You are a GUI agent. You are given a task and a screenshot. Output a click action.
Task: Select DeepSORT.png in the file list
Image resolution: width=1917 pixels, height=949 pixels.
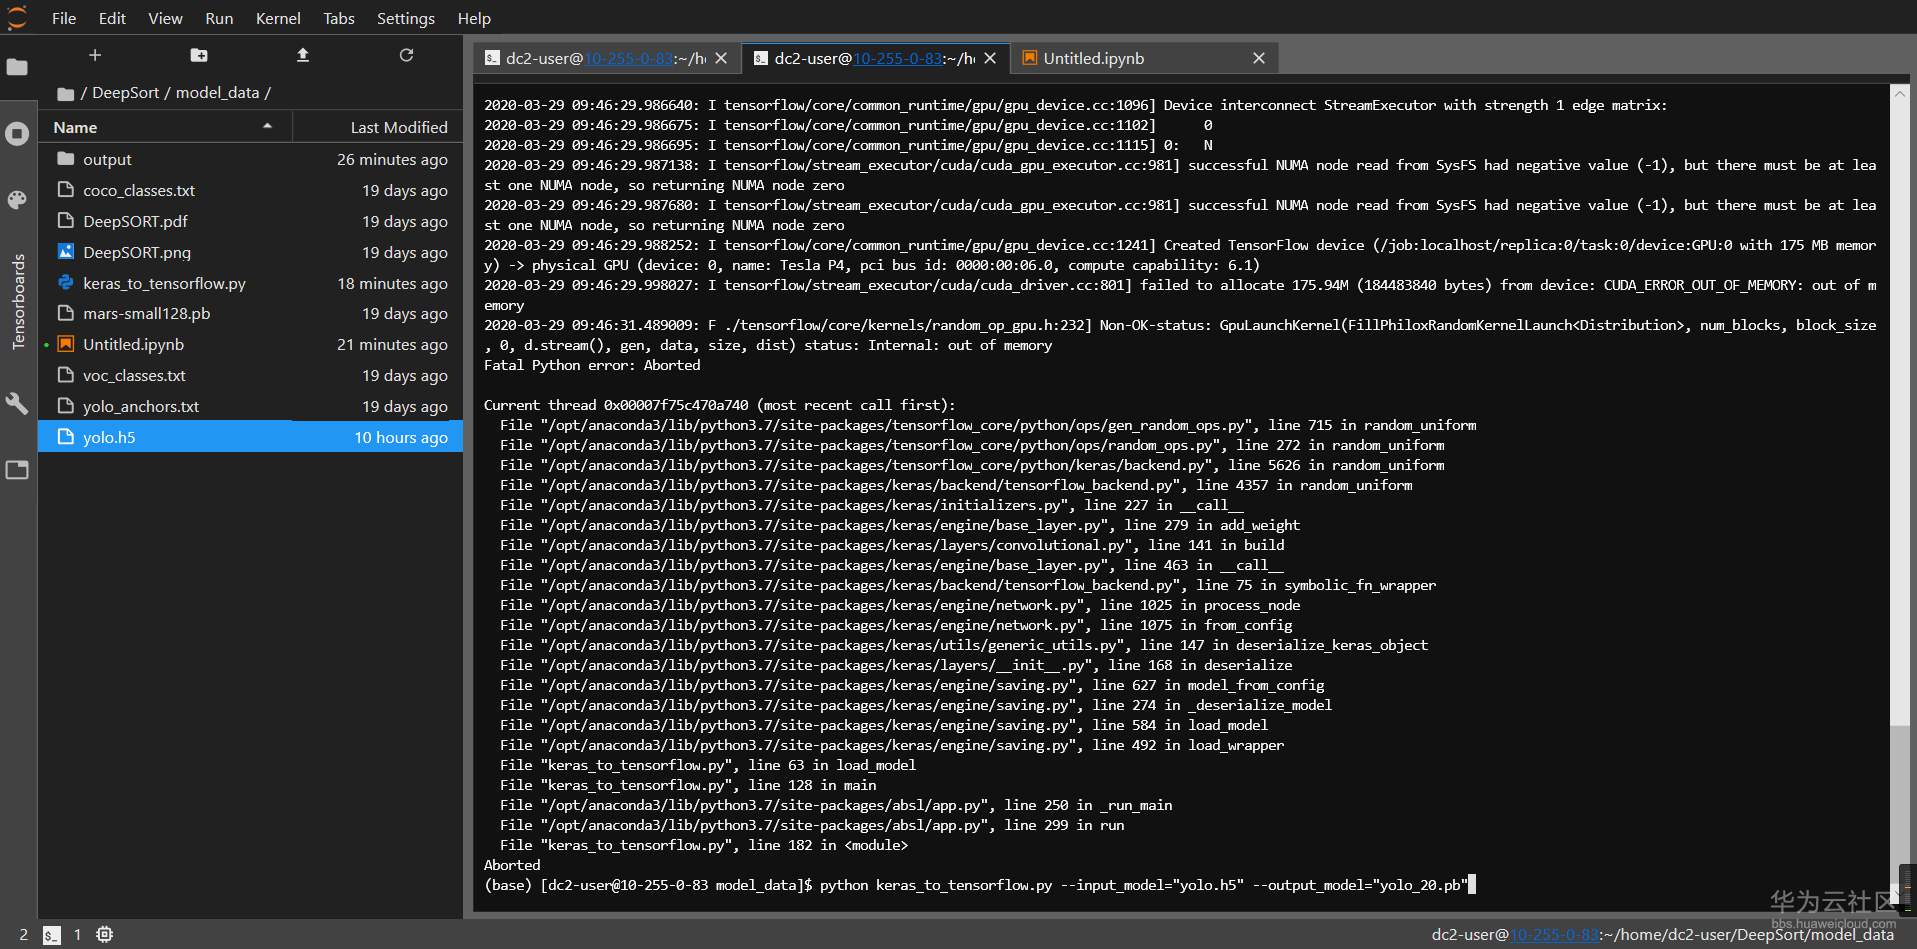point(250,252)
